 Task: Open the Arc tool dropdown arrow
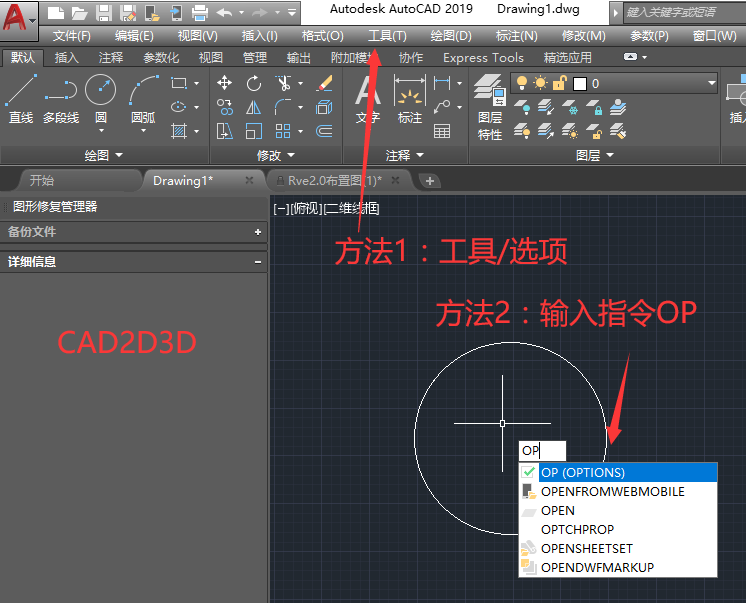pos(144,130)
